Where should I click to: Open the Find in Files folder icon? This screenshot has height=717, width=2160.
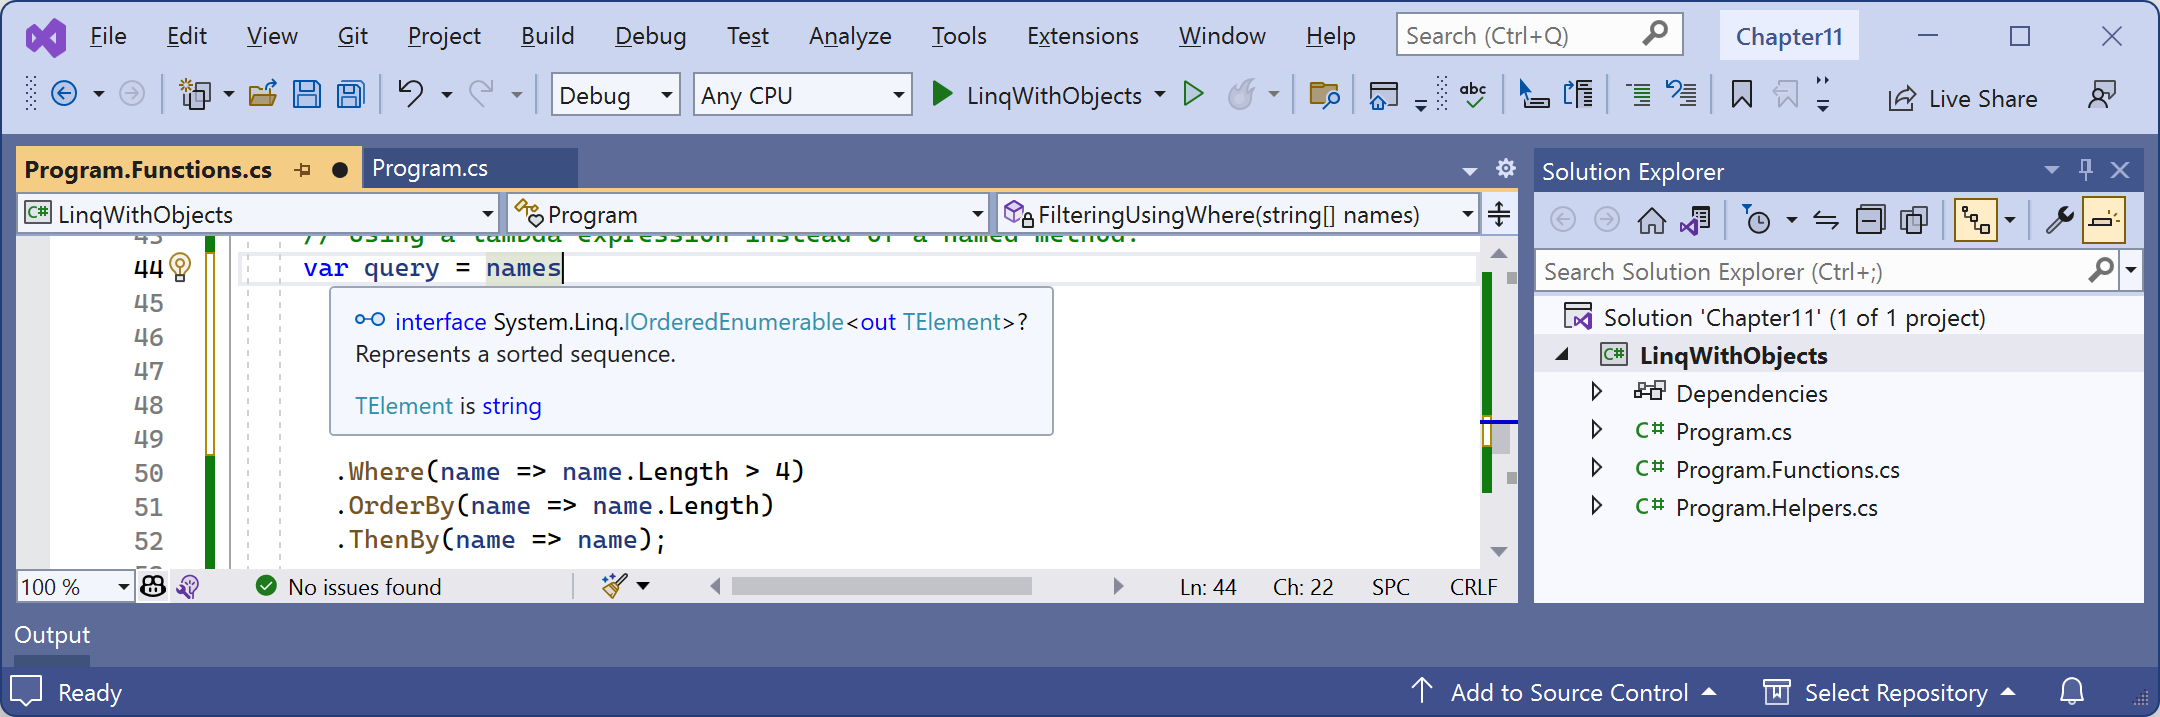pyautogui.click(x=1324, y=95)
